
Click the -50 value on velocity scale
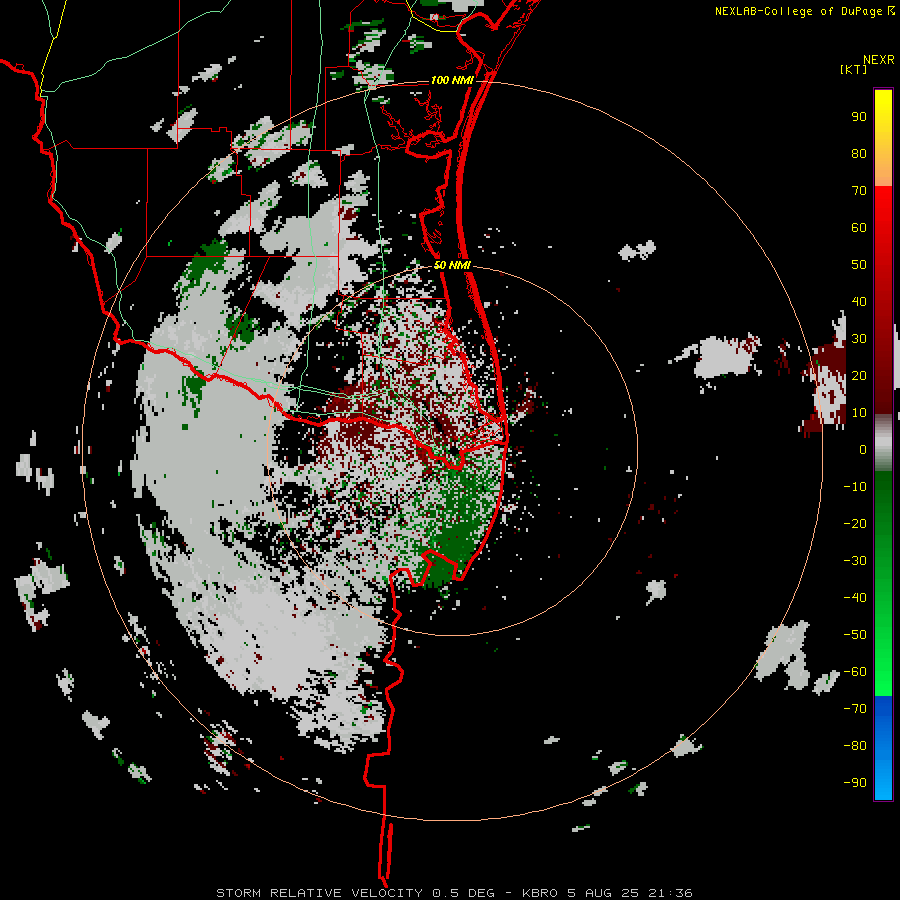coord(855,635)
